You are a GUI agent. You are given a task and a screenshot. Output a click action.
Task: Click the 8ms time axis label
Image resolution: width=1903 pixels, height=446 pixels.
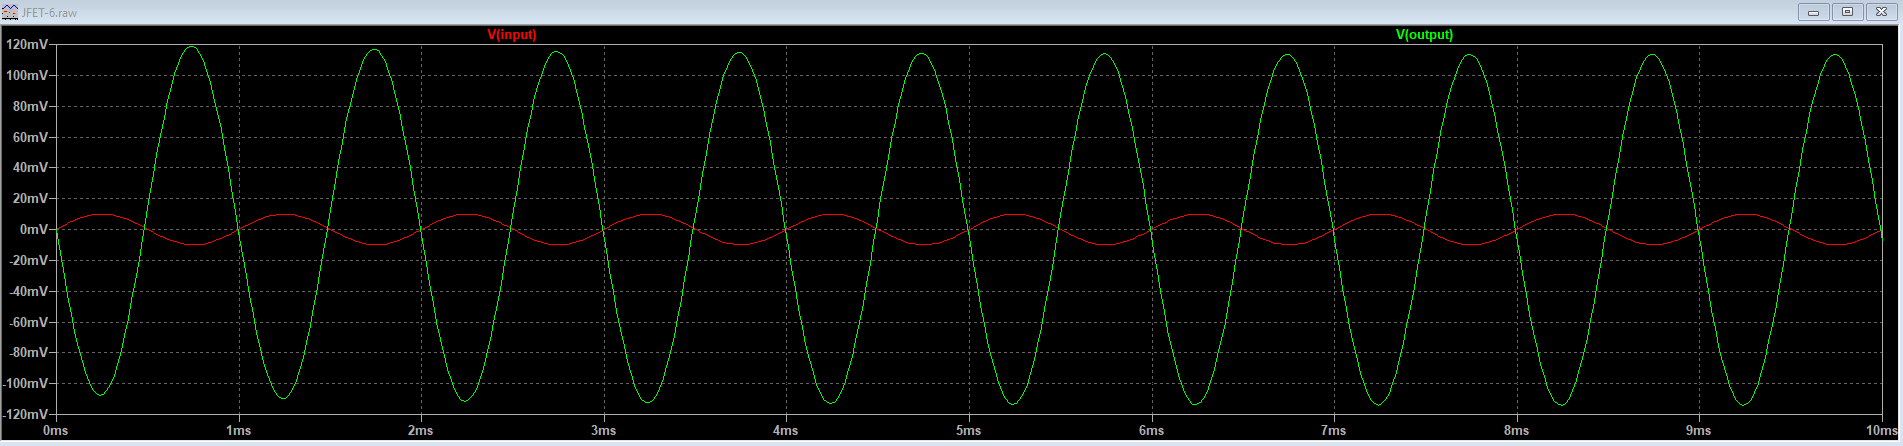coord(1516,431)
